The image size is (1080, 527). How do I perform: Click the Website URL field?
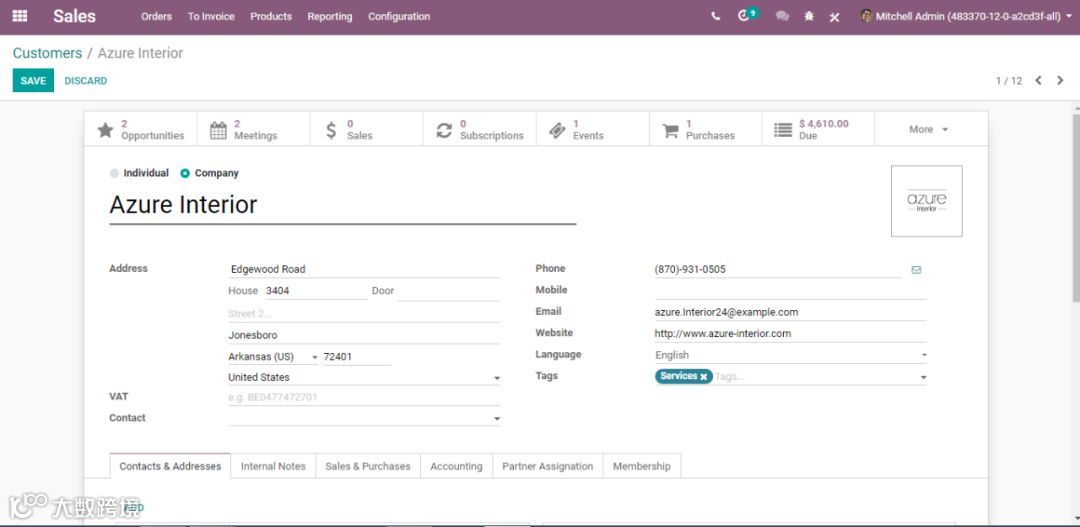point(790,333)
